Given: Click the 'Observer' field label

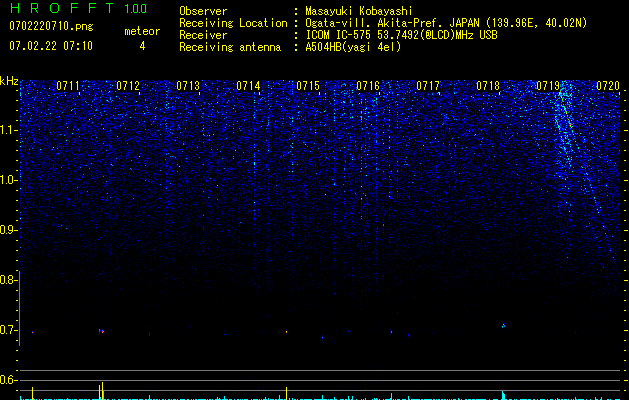Looking at the screenshot, I should click(203, 11).
